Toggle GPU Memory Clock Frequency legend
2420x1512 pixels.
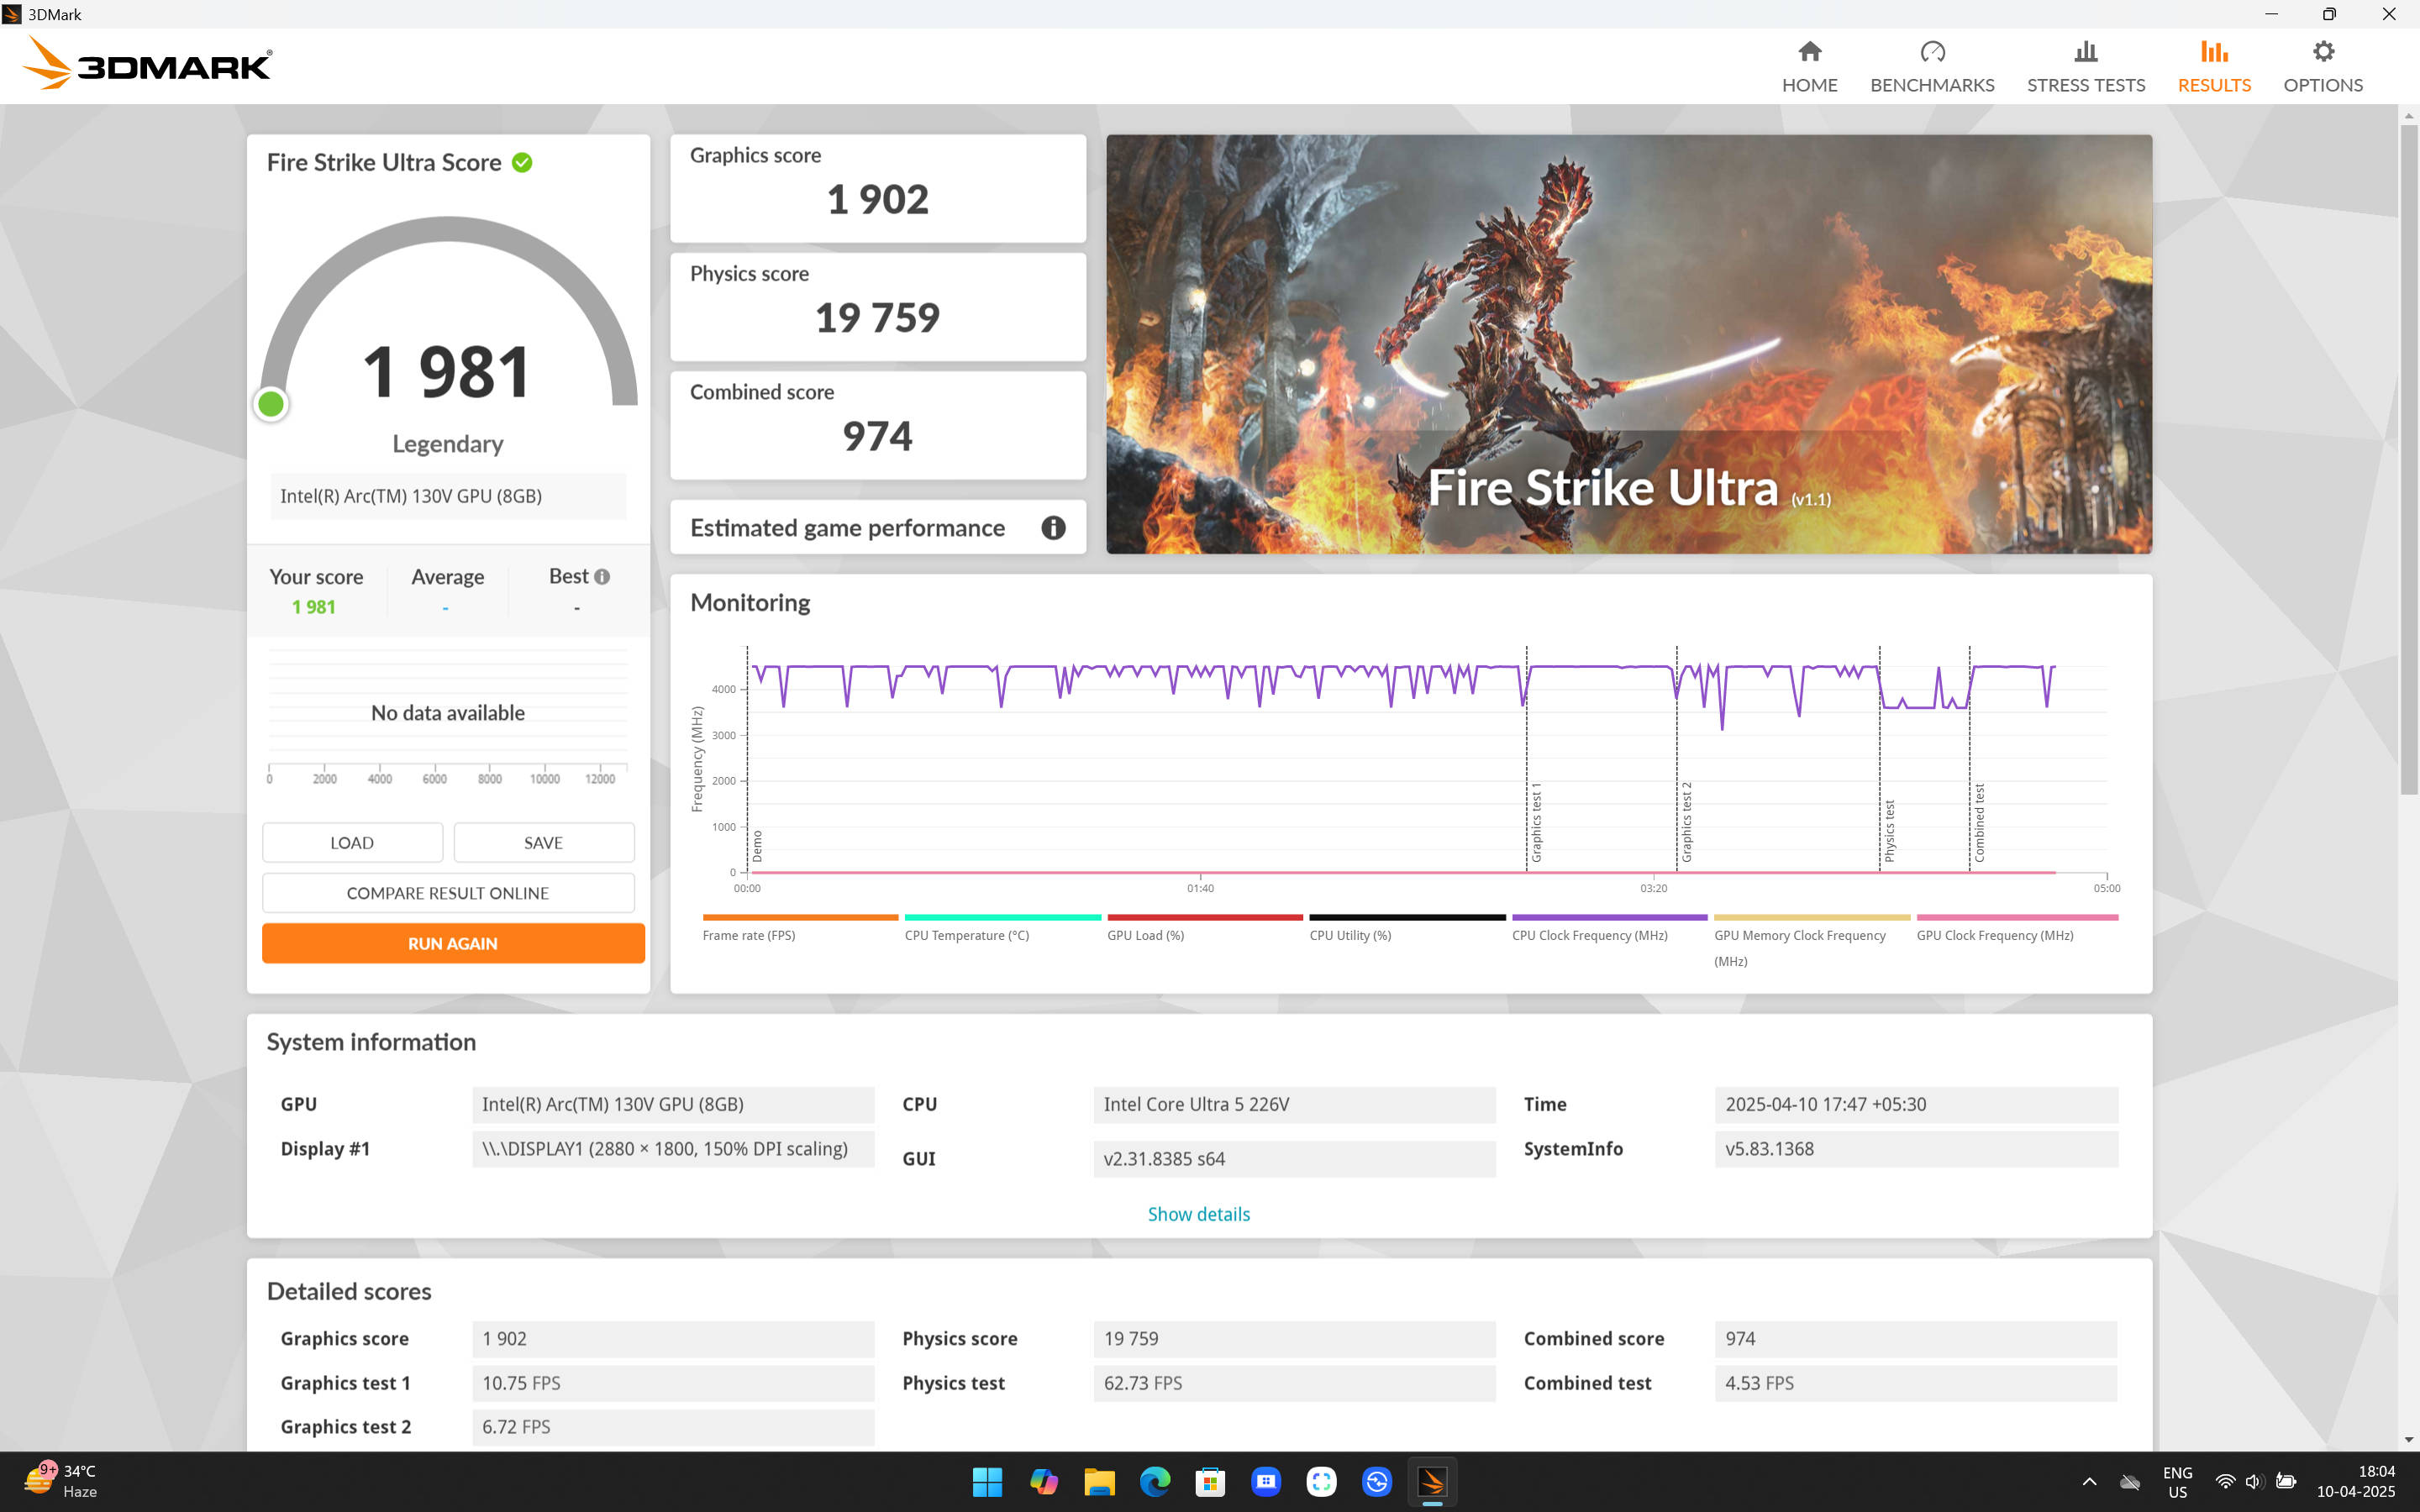coord(1811,940)
